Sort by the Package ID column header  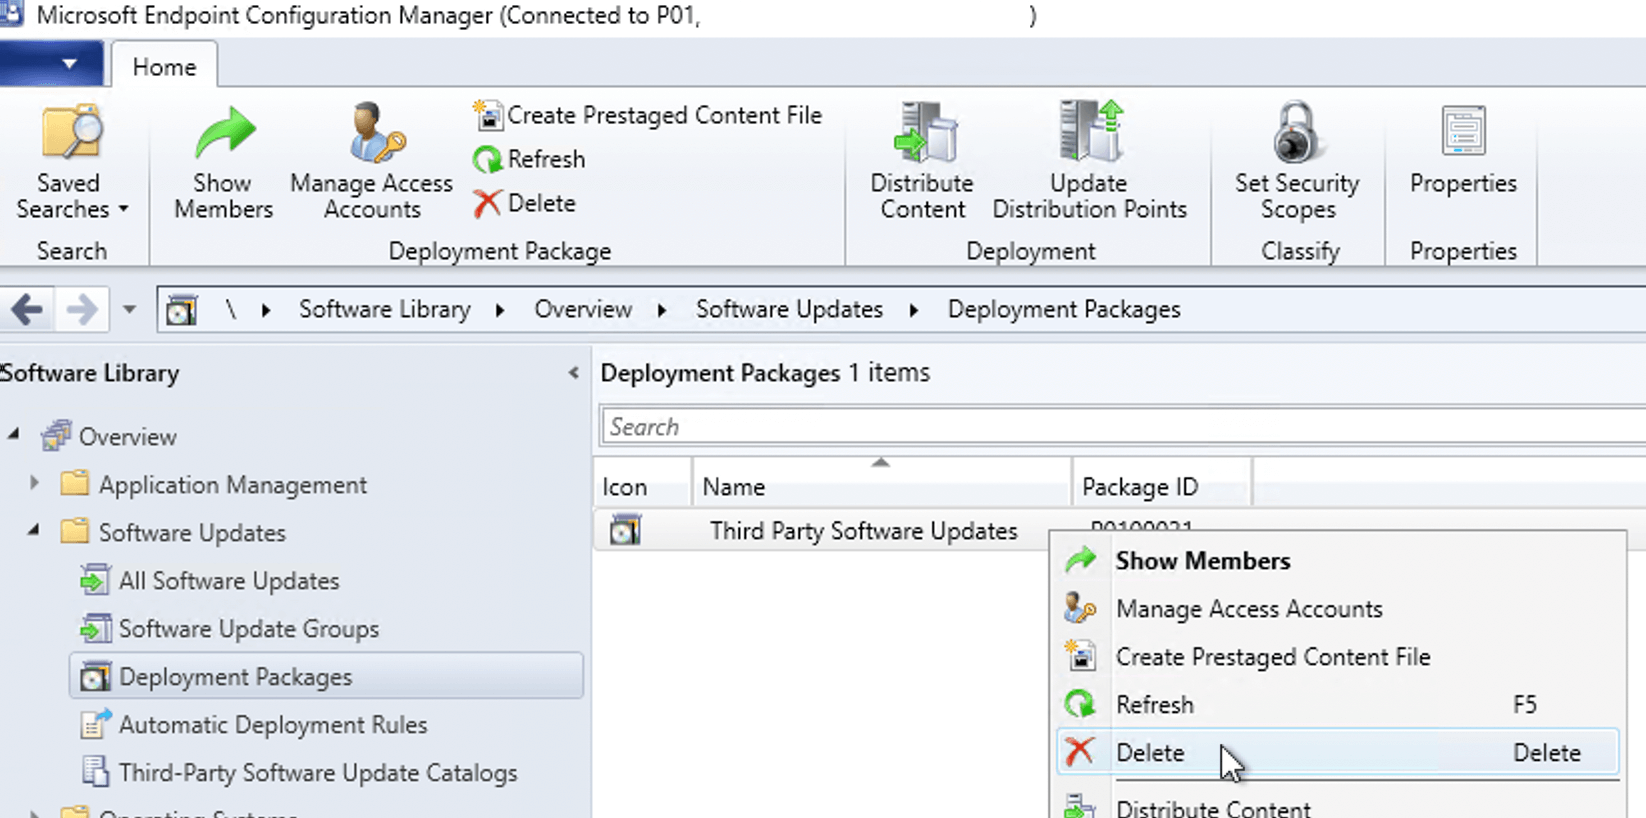point(1161,487)
